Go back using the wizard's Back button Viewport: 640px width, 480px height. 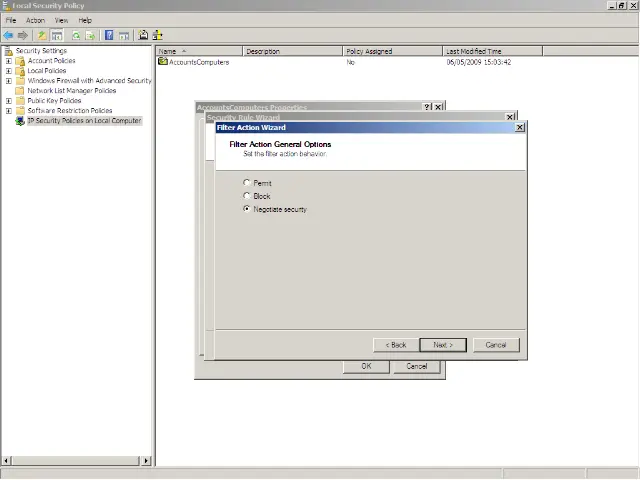395,345
